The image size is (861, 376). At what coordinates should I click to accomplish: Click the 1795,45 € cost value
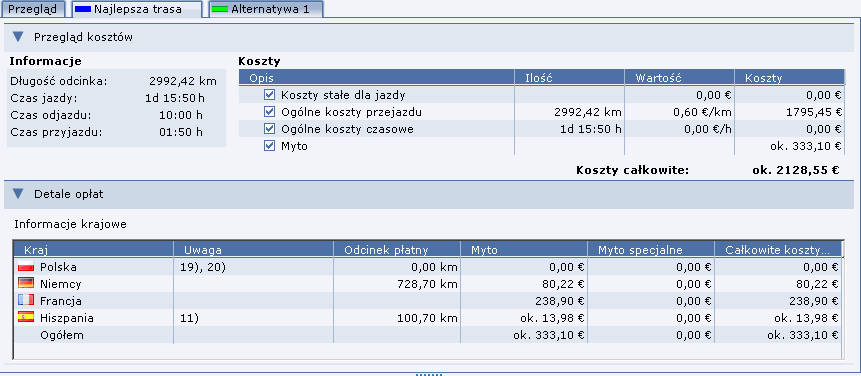[813, 112]
